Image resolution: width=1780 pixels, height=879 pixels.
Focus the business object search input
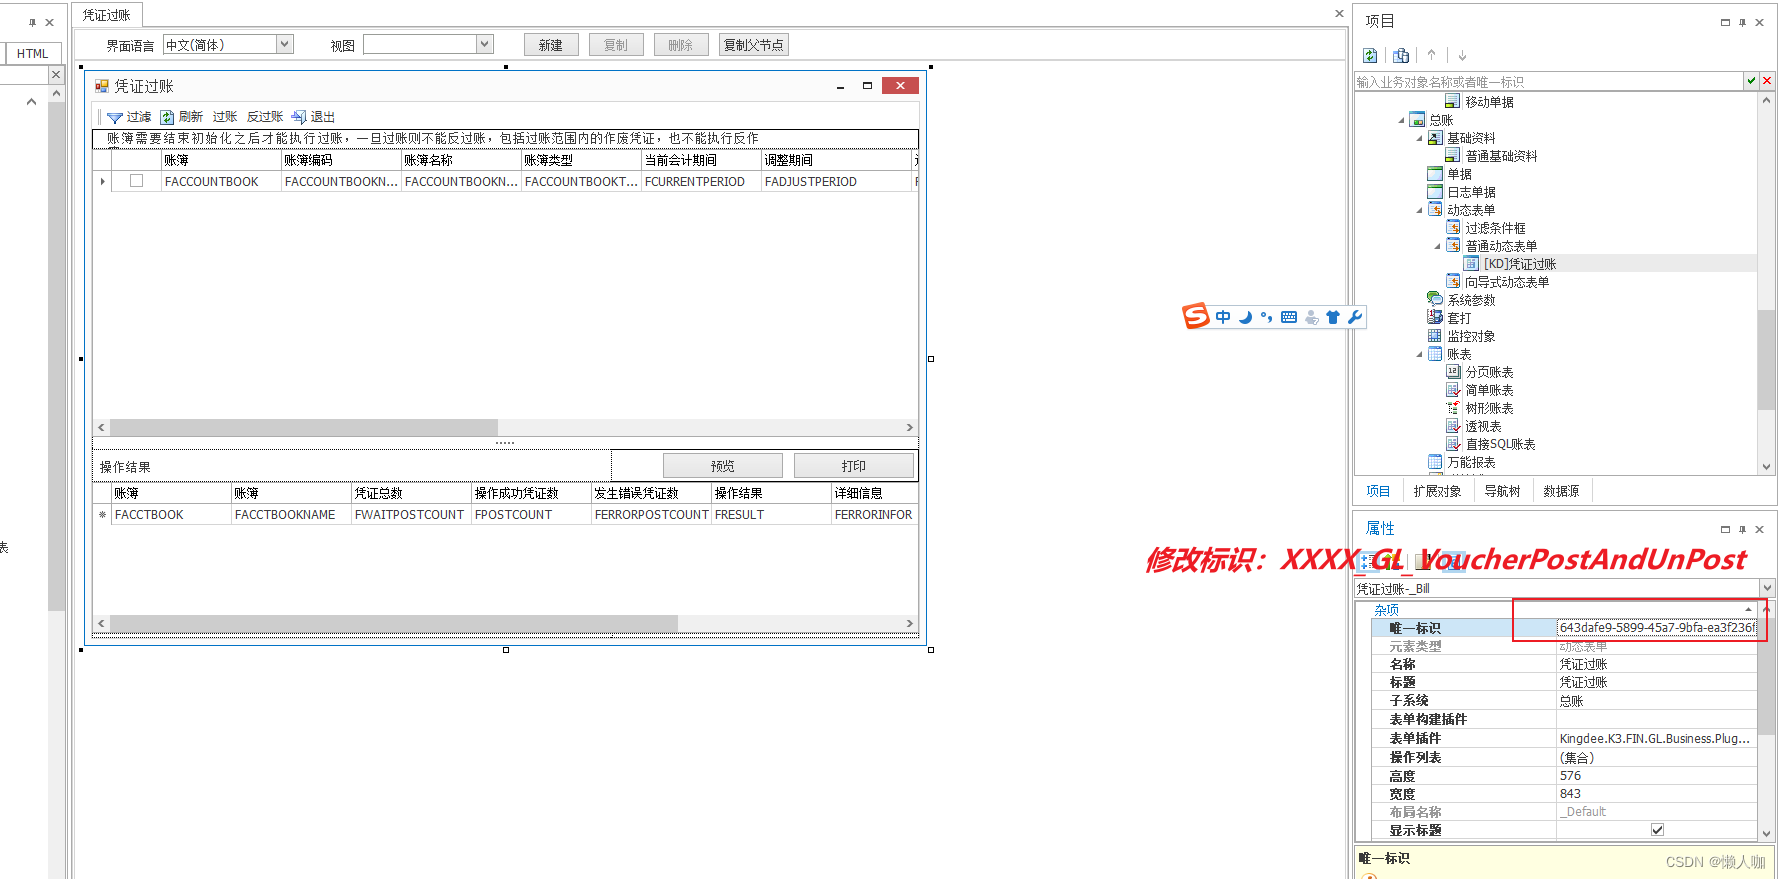click(1549, 81)
